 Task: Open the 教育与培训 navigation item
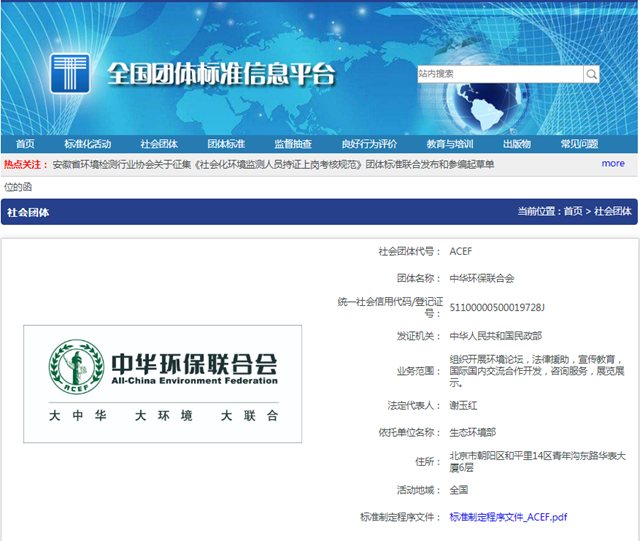pos(449,144)
